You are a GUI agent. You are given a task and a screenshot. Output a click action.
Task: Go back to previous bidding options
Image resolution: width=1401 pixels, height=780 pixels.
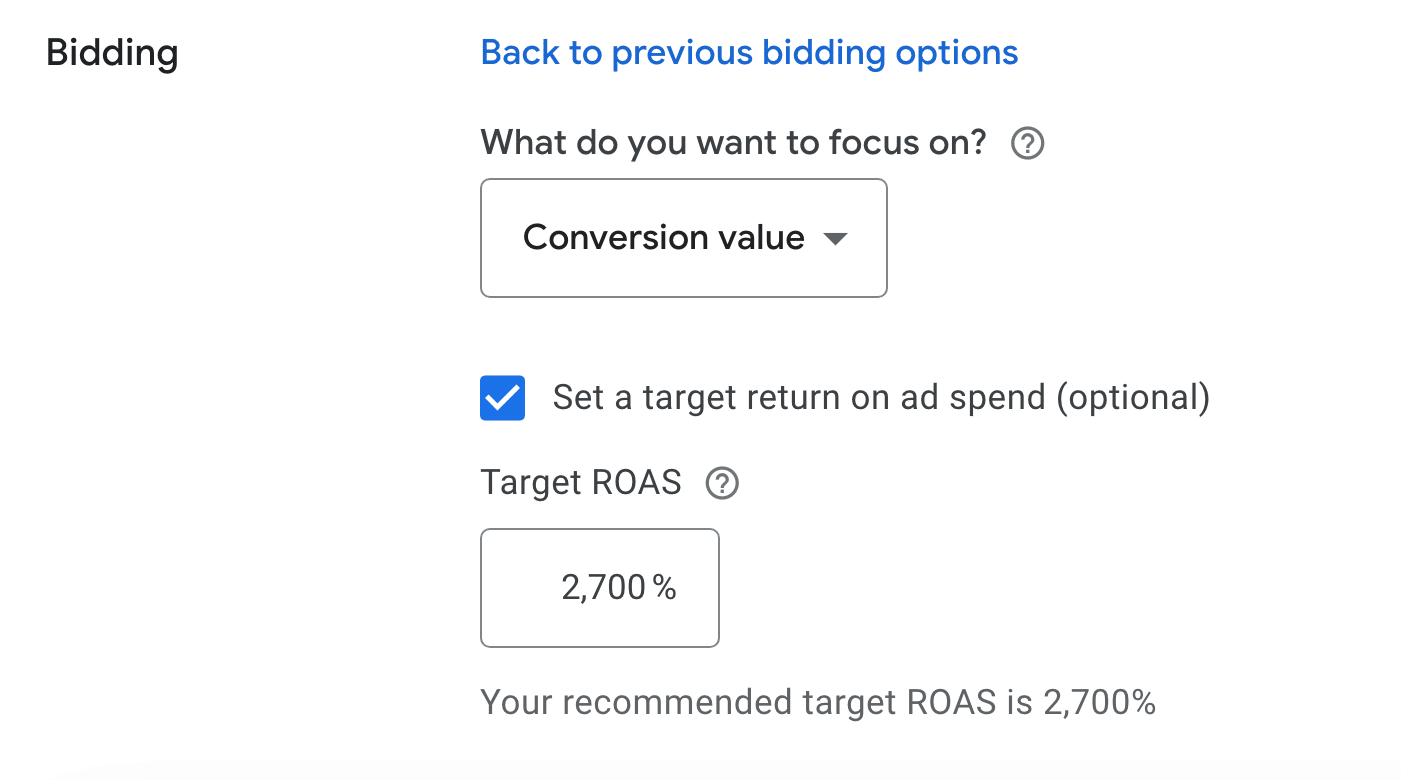click(x=750, y=52)
